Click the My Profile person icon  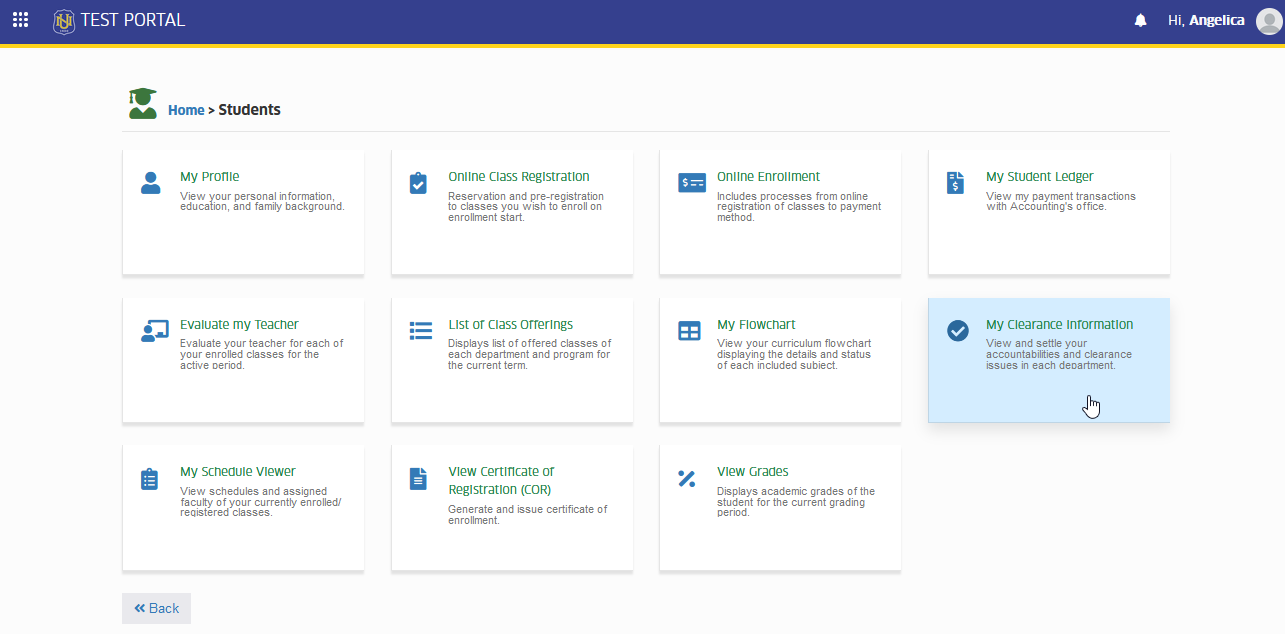pos(151,183)
